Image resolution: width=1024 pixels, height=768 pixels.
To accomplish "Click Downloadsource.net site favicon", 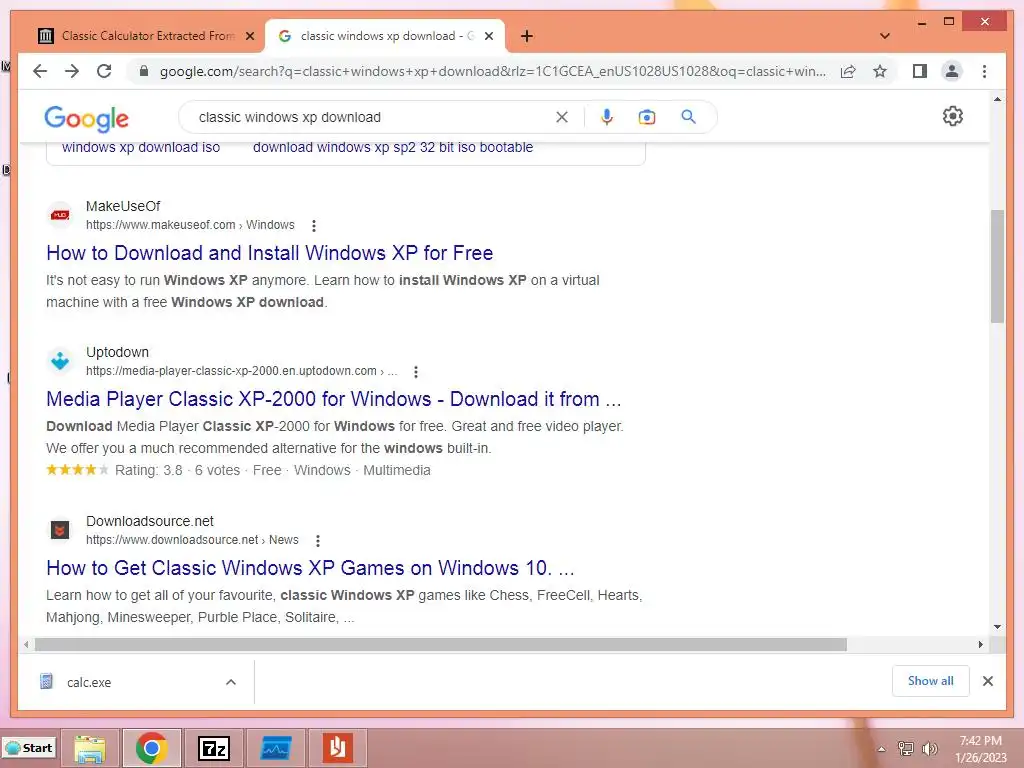I will click(x=60, y=530).
